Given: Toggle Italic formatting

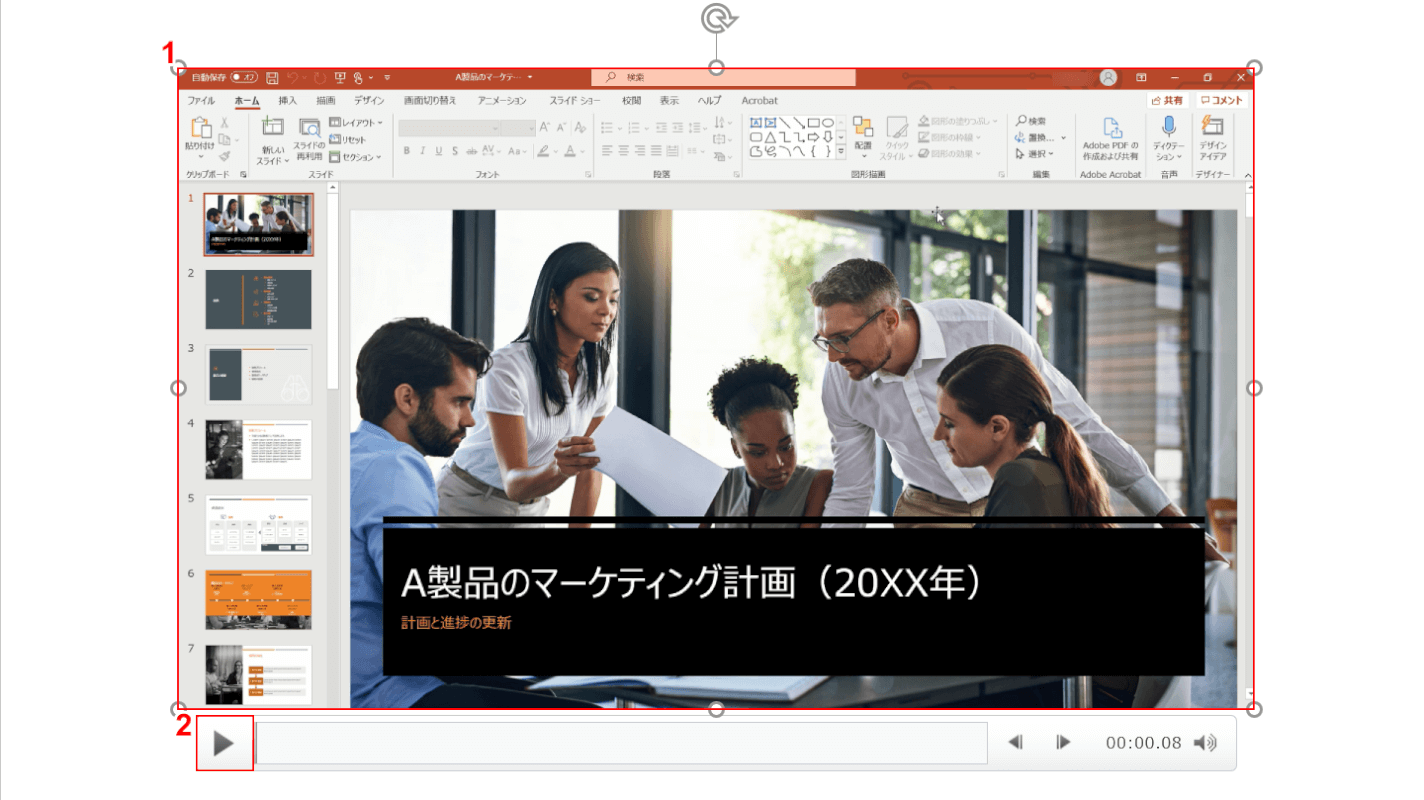Looking at the screenshot, I should [423, 151].
